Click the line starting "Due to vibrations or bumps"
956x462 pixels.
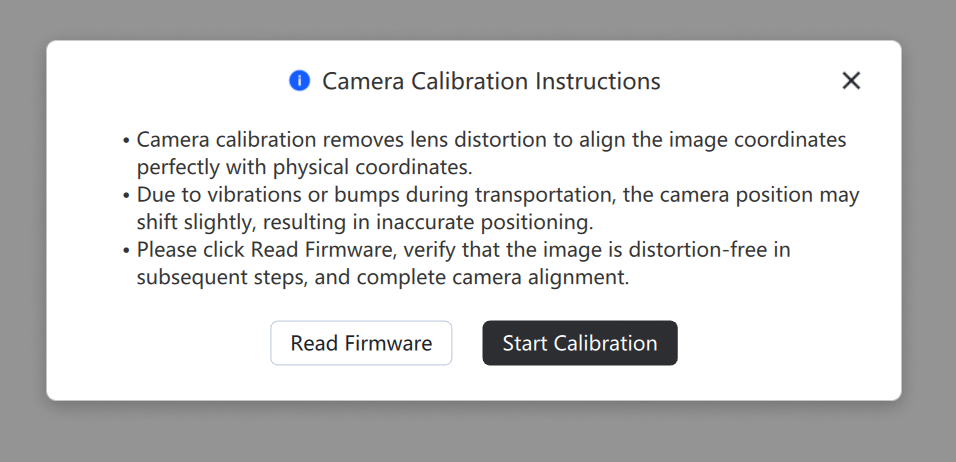tap(498, 195)
